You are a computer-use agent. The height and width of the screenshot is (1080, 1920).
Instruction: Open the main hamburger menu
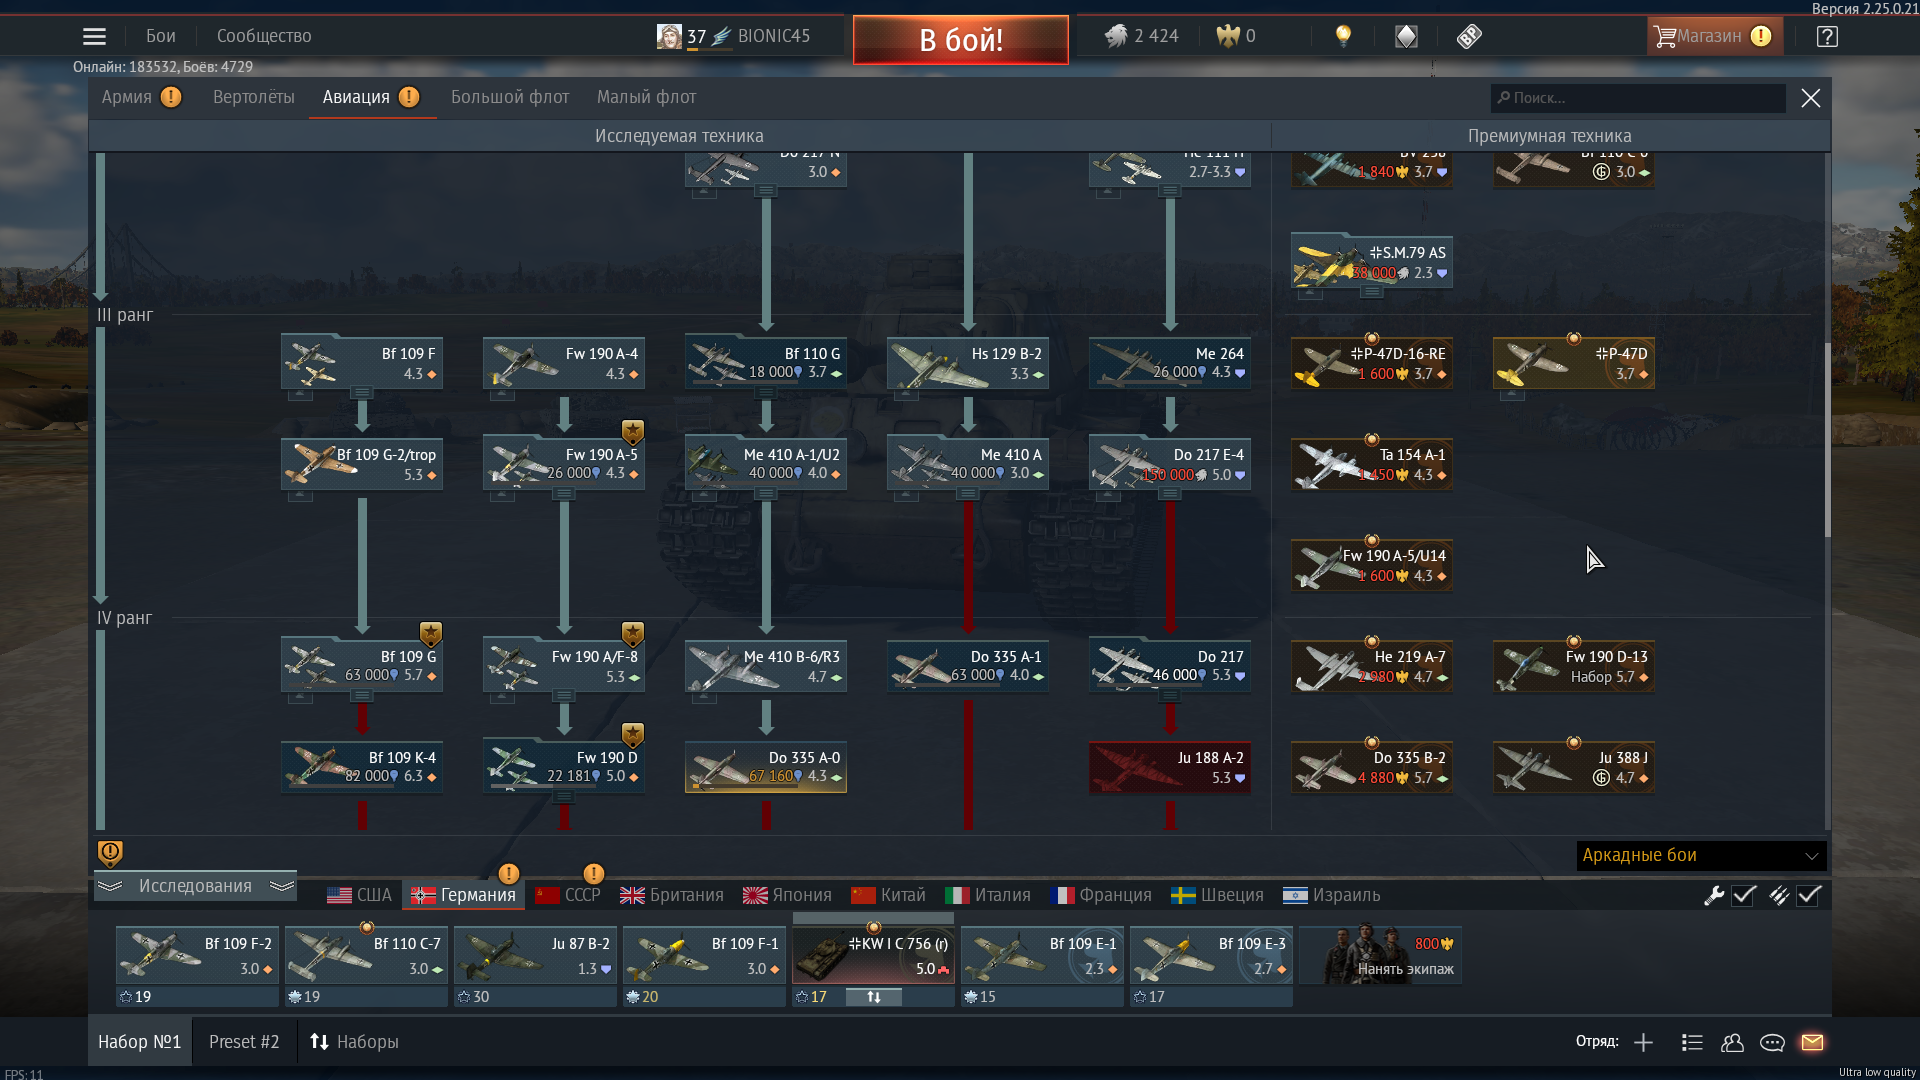pyautogui.click(x=94, y=37)
